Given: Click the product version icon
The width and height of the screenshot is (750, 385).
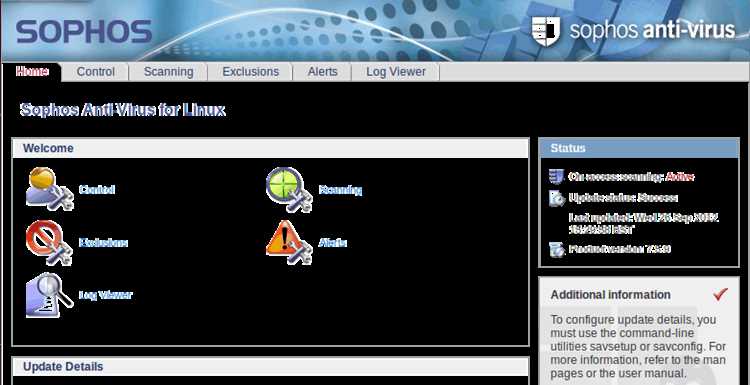Looking at the screenshot, I should point(557,249).
